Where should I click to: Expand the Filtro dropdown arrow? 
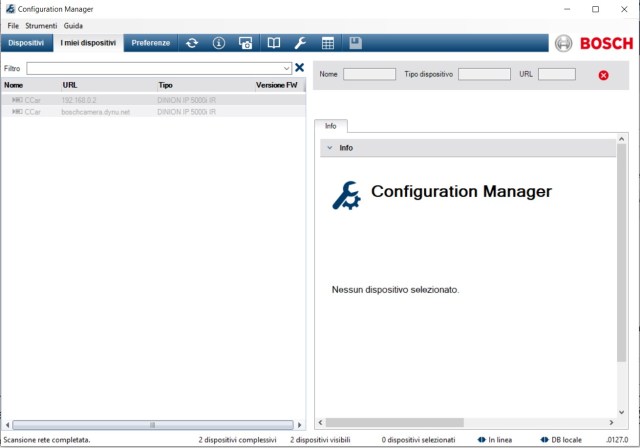coord(287,68)
